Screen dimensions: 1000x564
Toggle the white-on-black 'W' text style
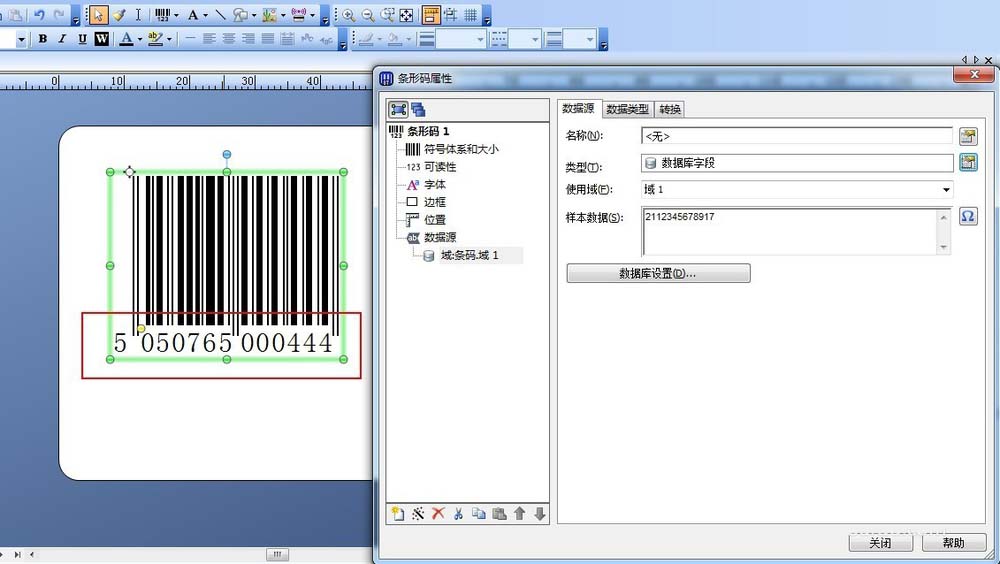click(x=101, y=39)
